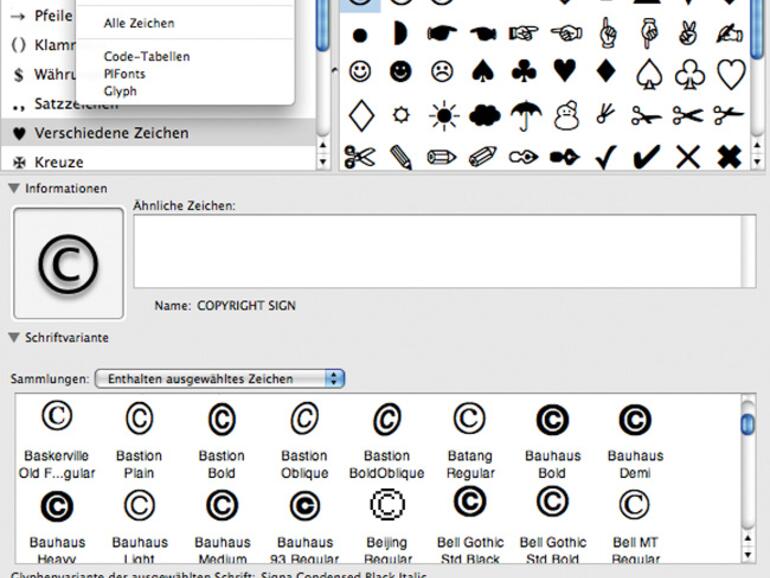Select the writing hand character
Screen dimensions: 770x578
click(x=729, y=32)
